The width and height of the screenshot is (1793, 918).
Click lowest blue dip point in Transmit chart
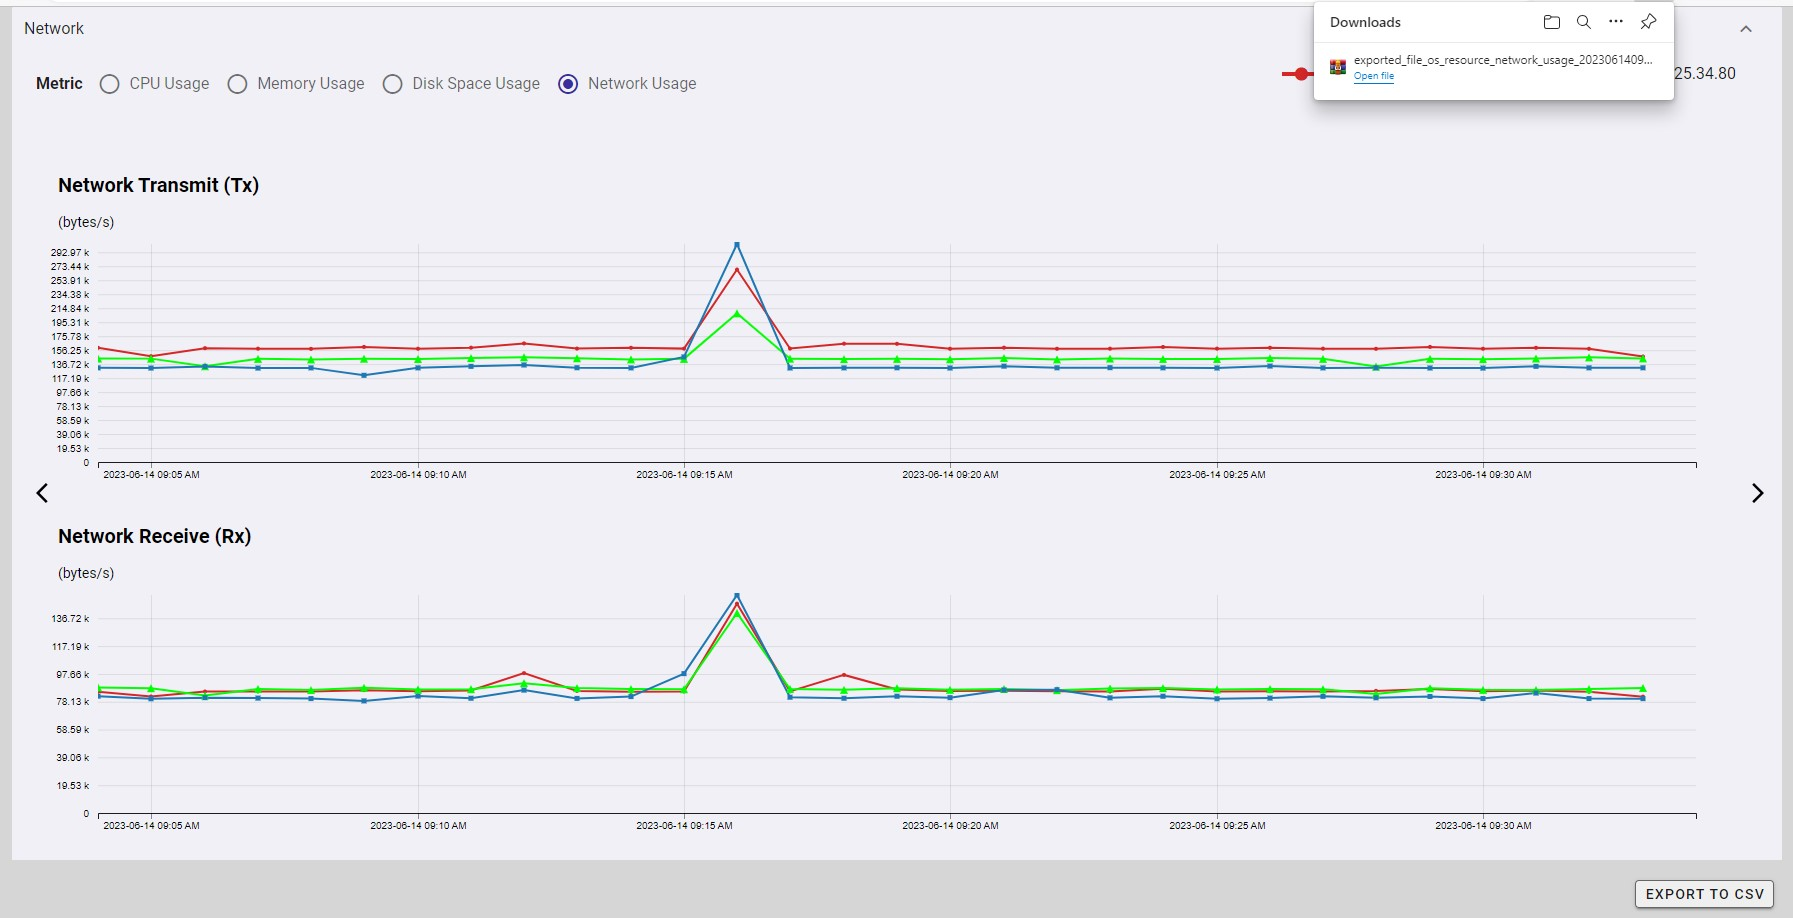364,375
